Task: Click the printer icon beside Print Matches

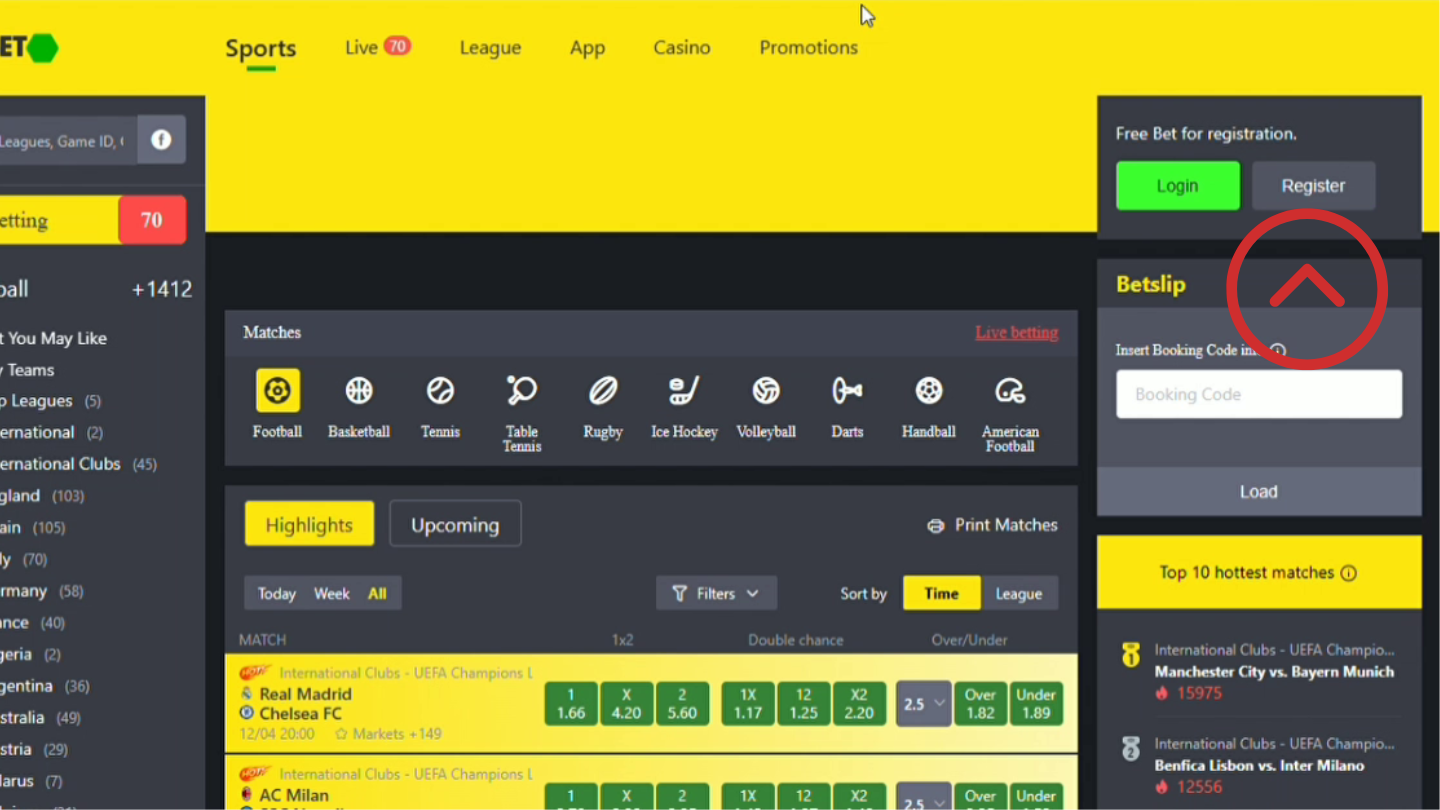Action: (x=936, y=526)
